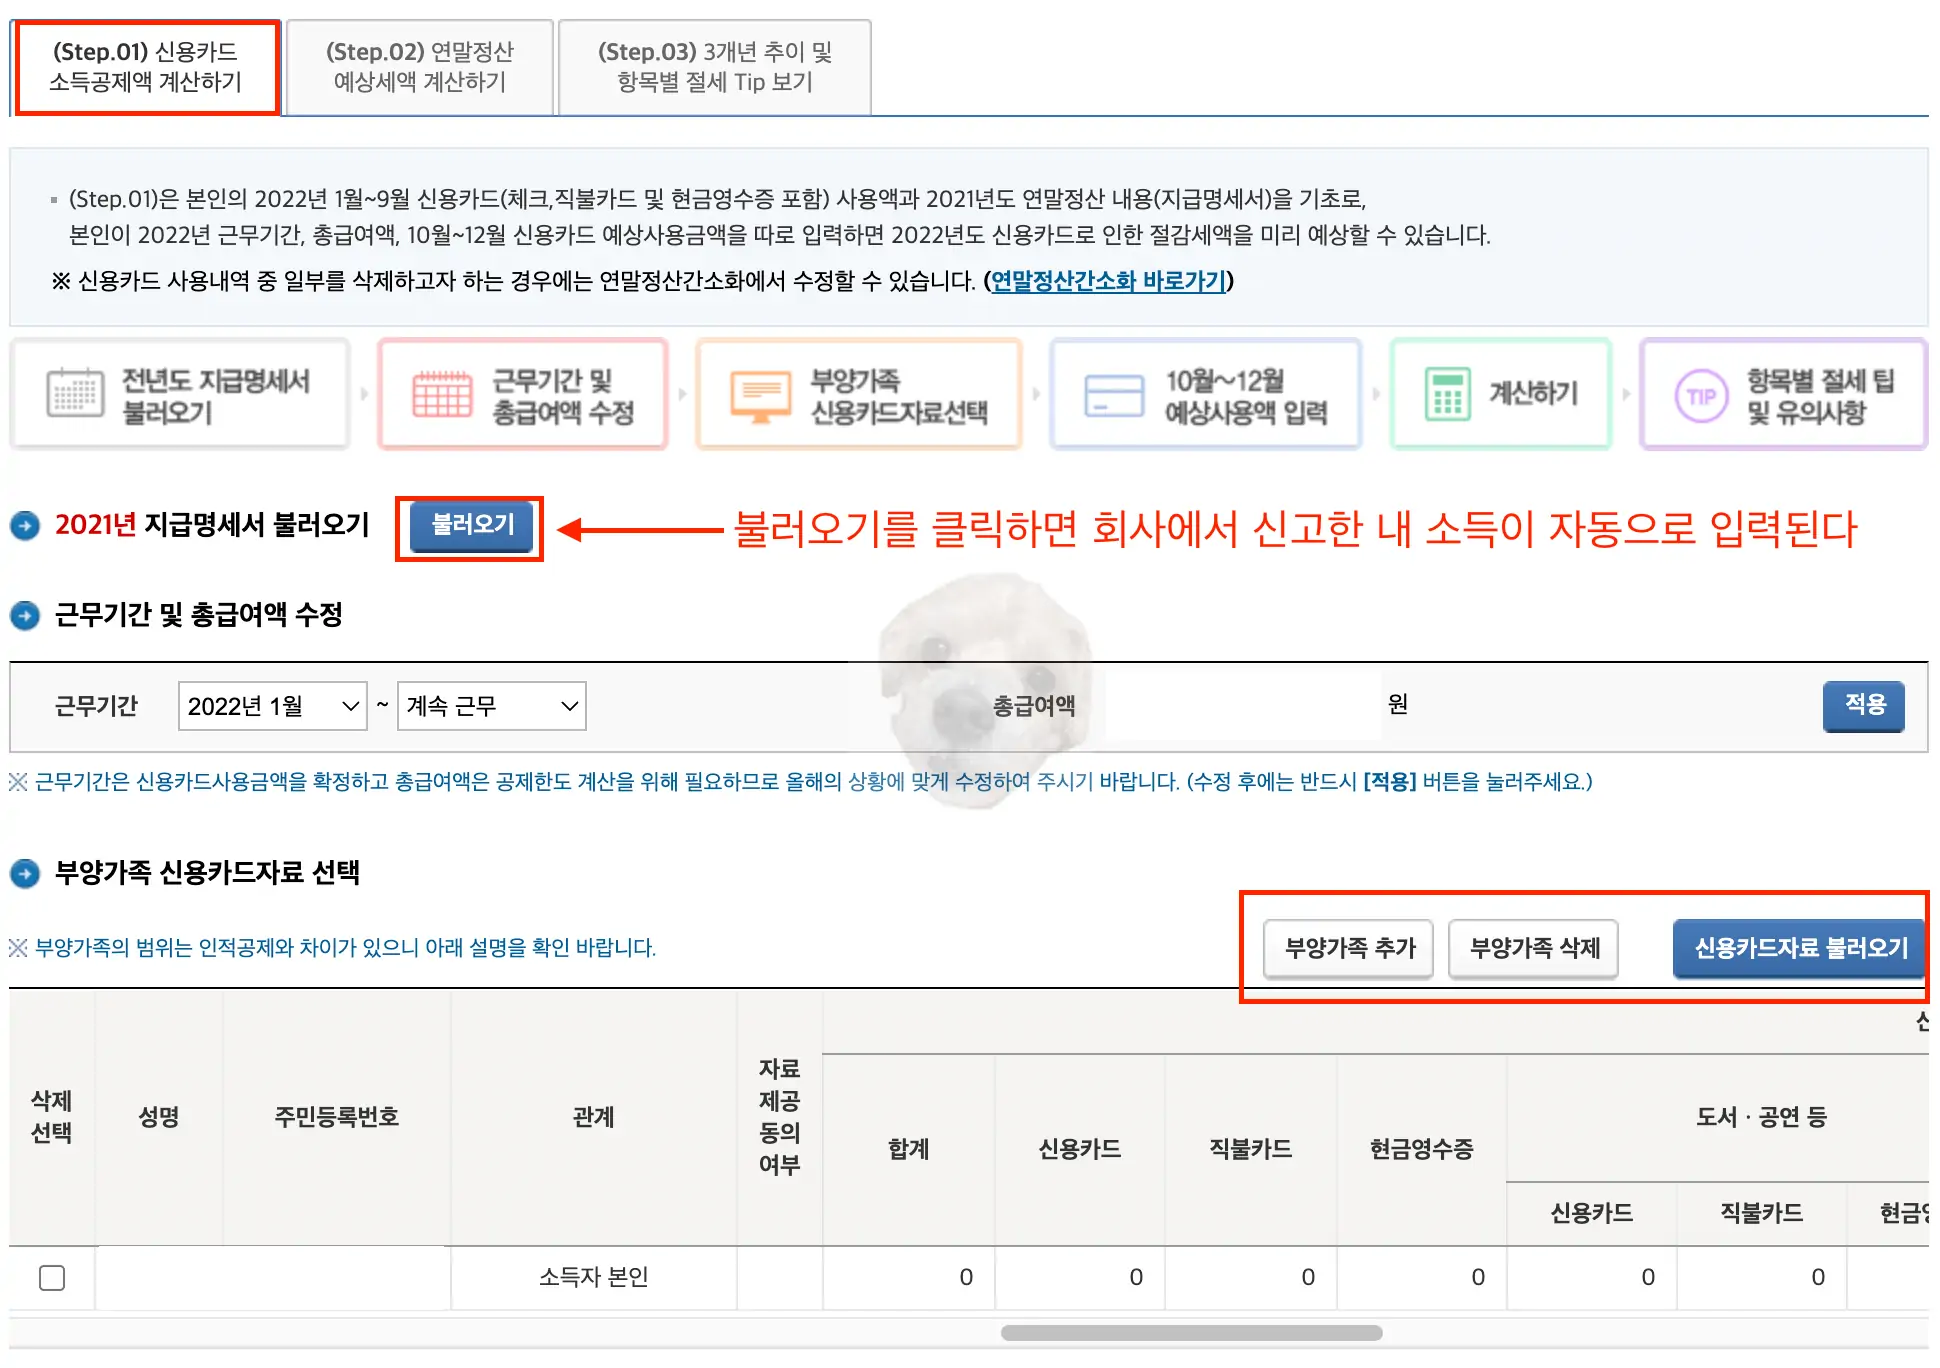The image size is (1940, 1368).
Task: Open the Step.03 3개년 추이 tab
Action: [713, 67]
